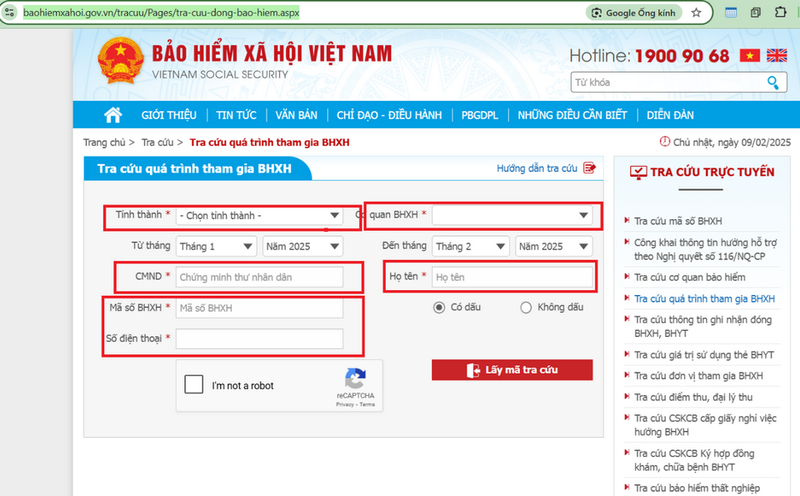The image size is (800, 496).
Task: Tick the I'm not a robot checkbox
Action: pos(194,384)
